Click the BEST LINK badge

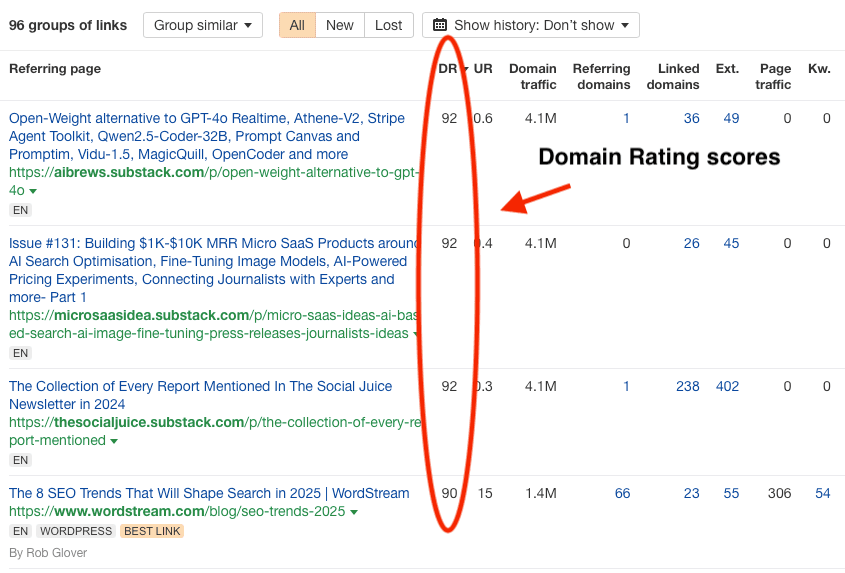point(152,531)
